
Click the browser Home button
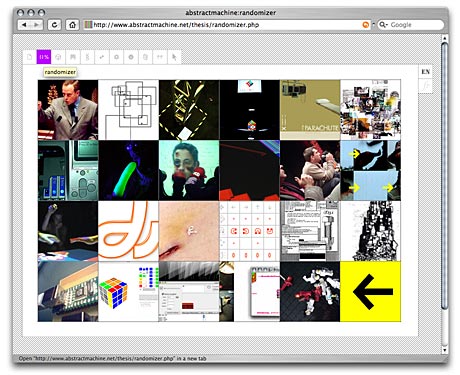click(72, 25)
